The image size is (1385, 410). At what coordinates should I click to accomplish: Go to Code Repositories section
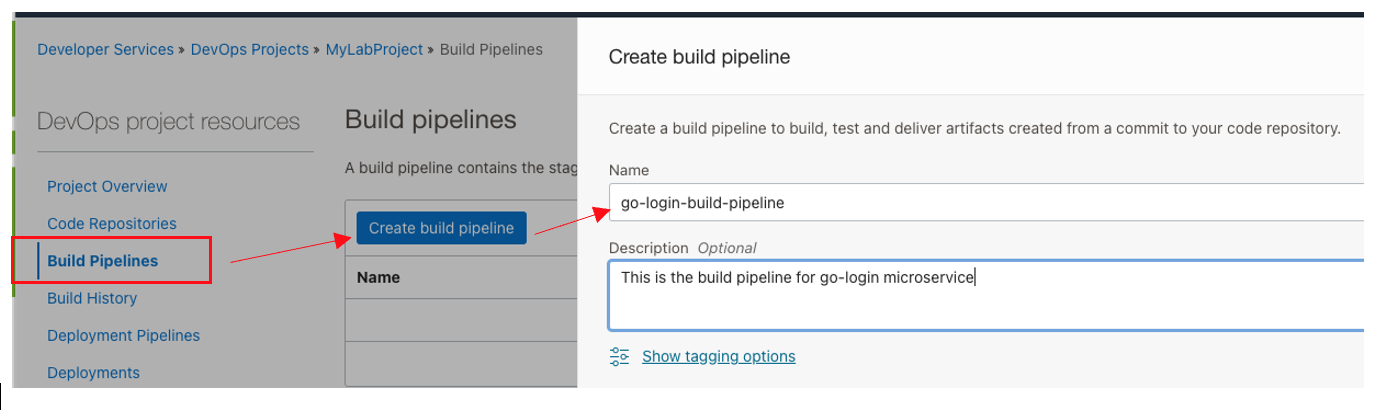[x=111, y=224]
